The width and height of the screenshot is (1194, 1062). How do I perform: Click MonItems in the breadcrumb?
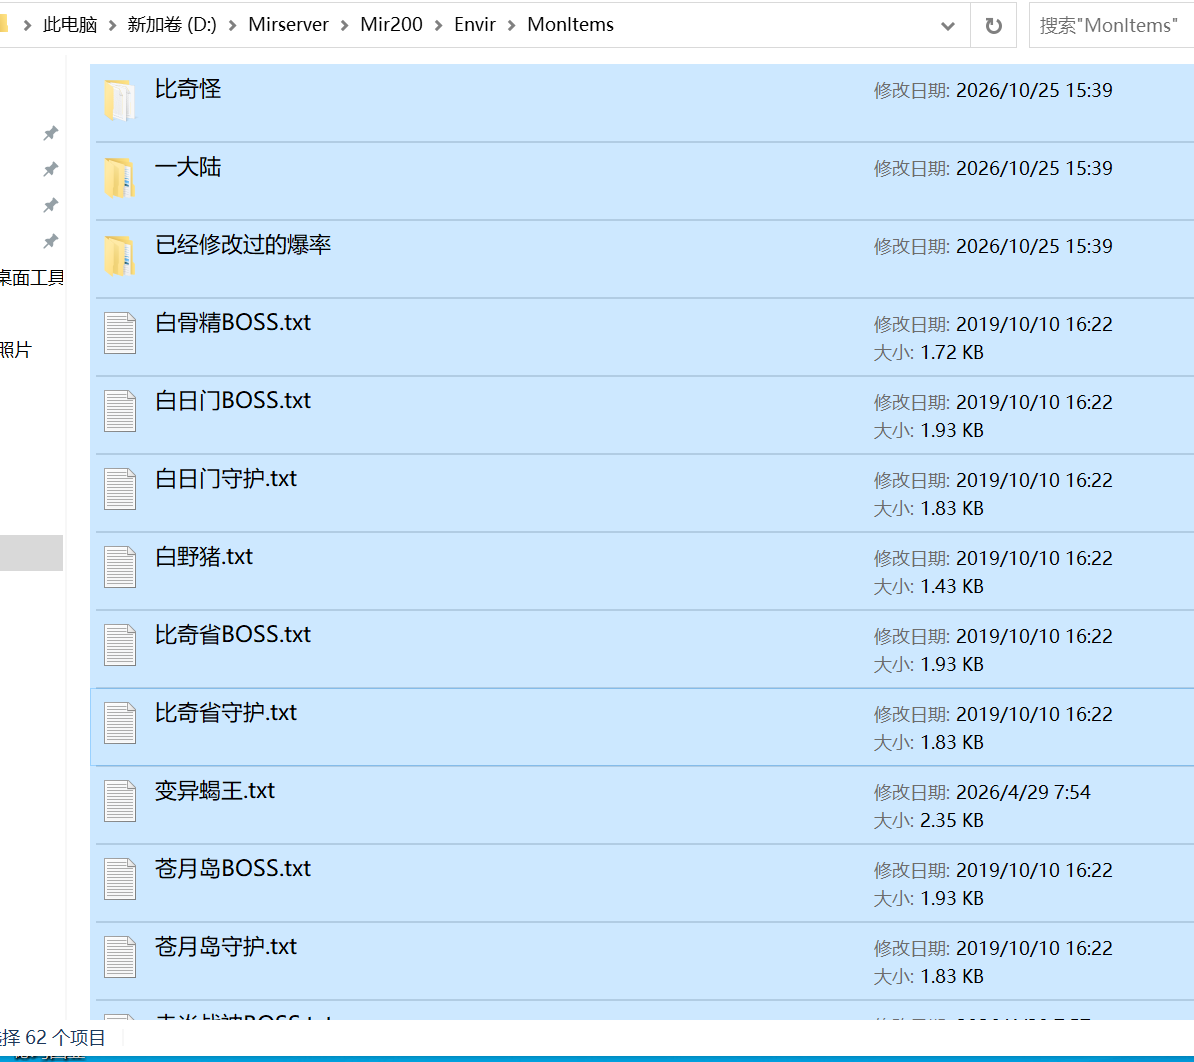click(x=570, y=25)
